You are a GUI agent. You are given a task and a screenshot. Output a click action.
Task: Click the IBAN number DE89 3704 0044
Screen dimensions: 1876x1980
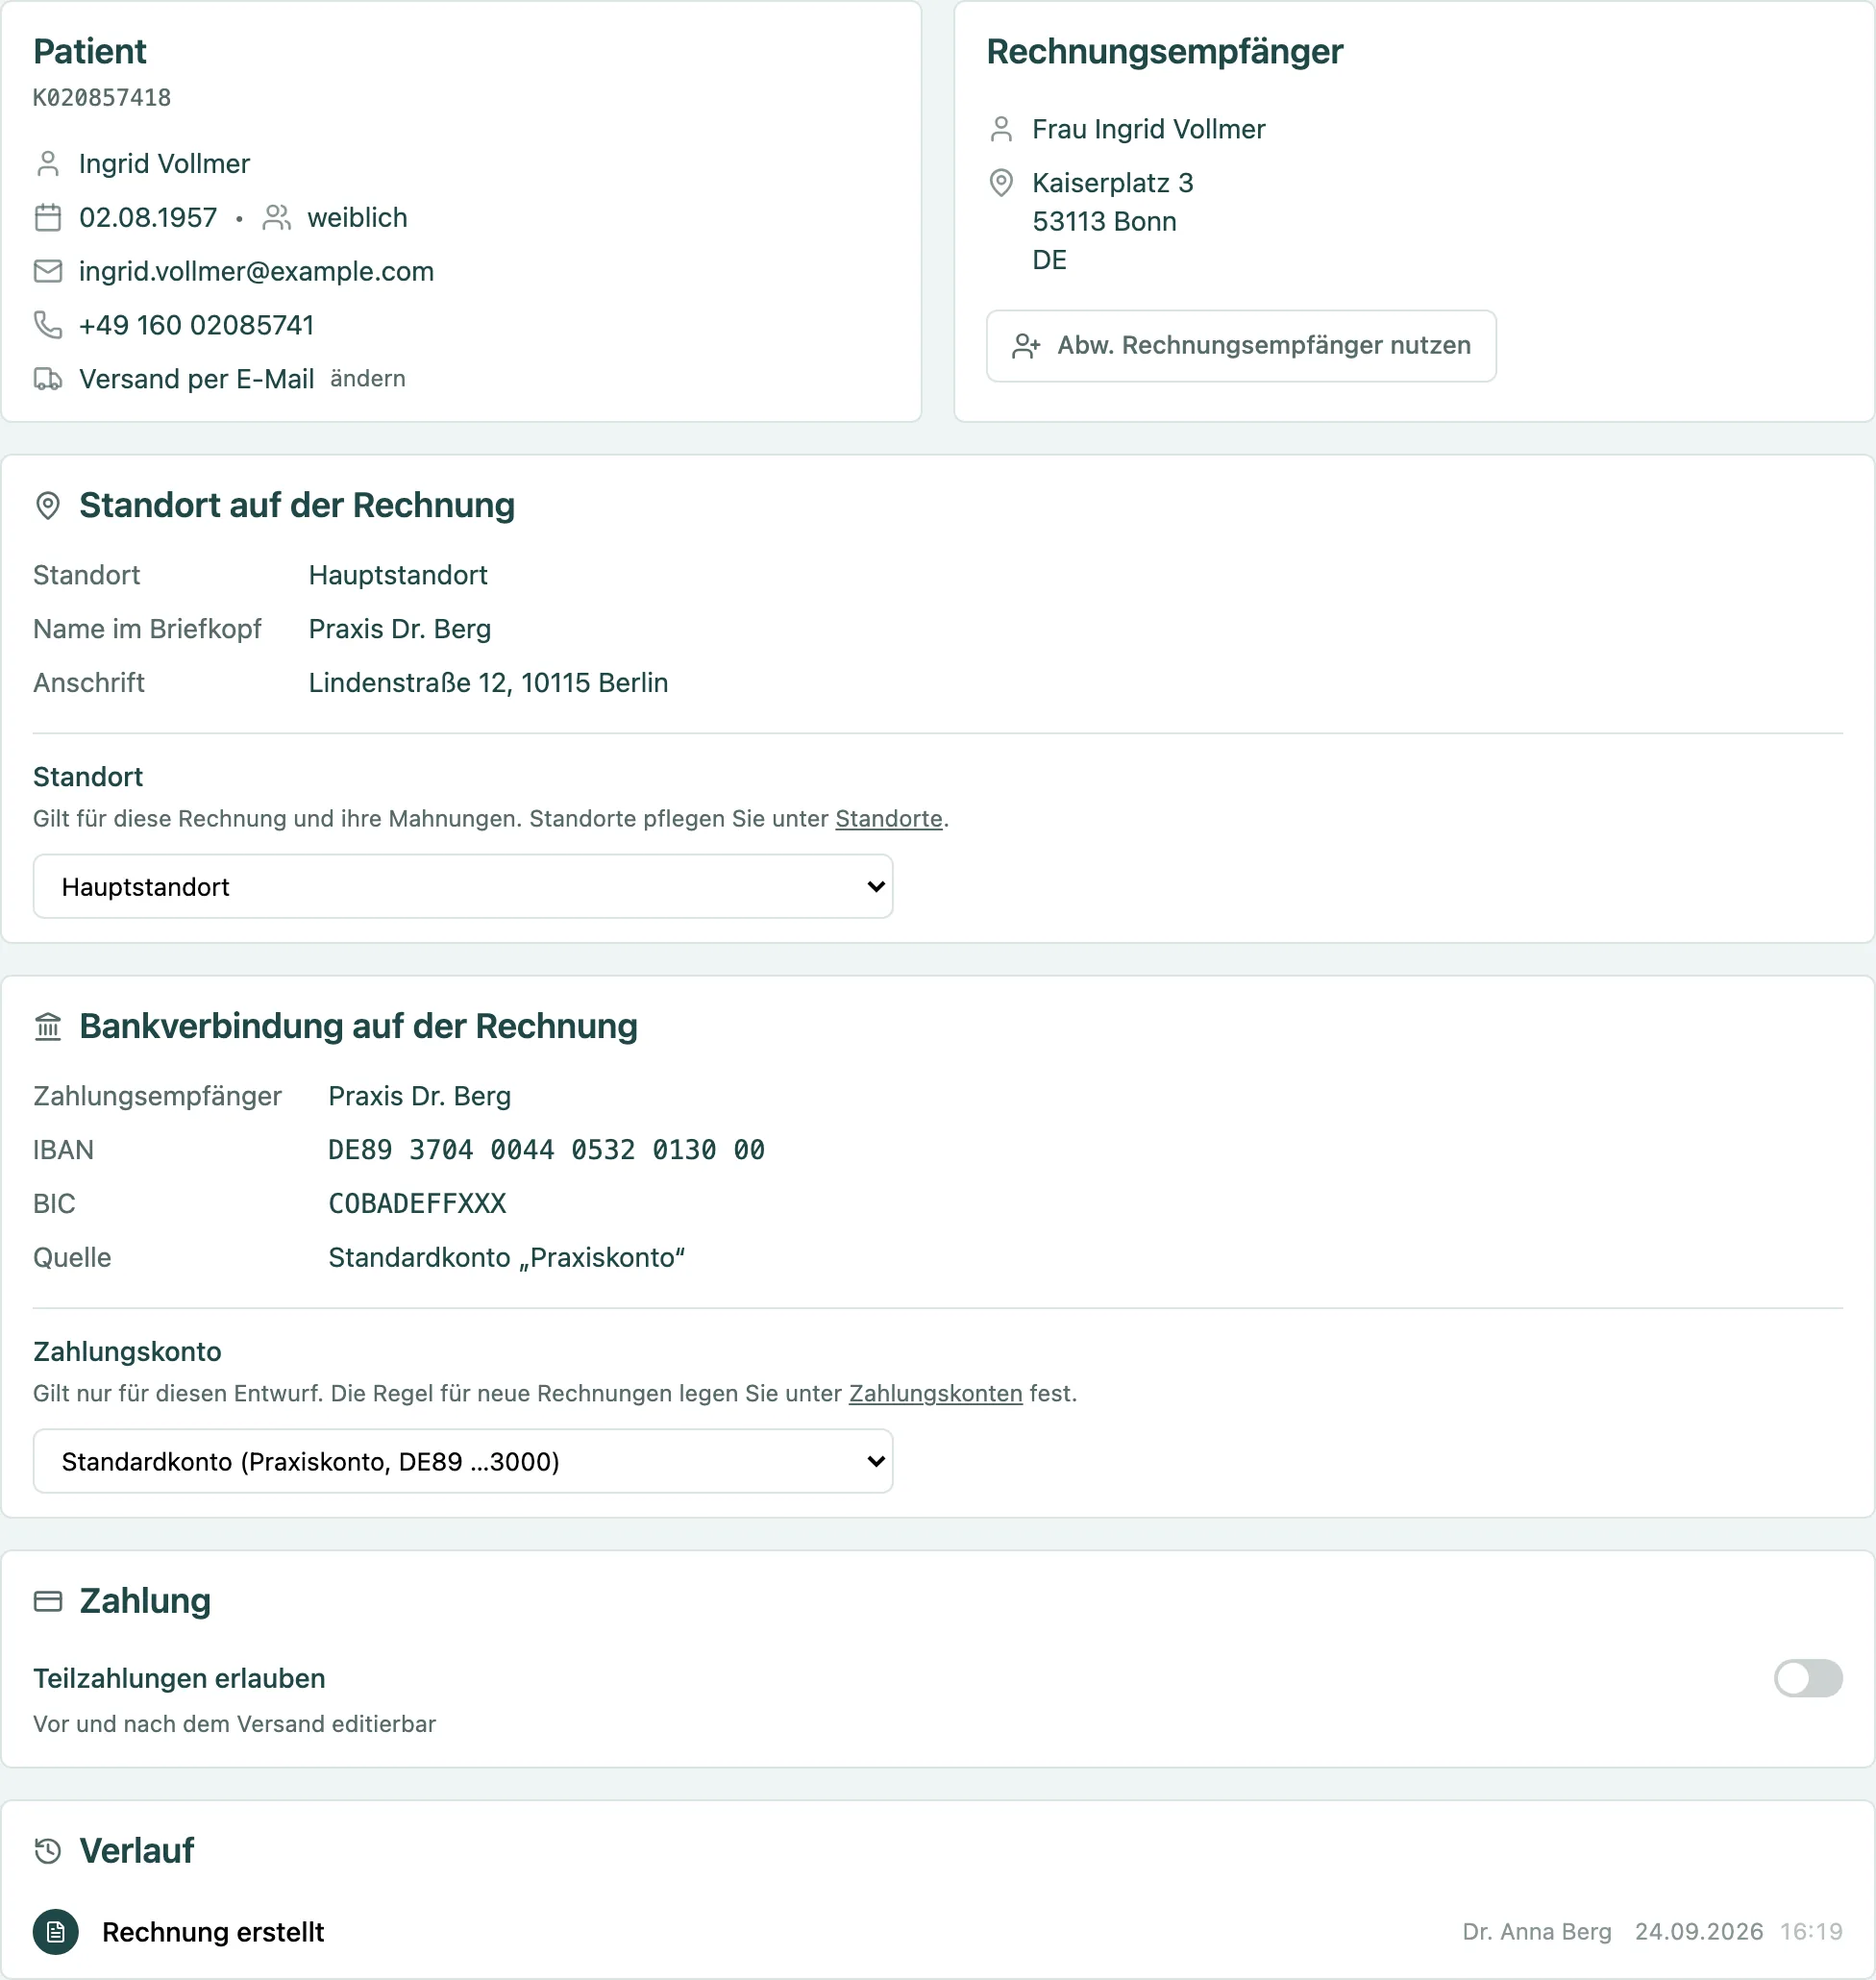pyautogui.click(x=546, y=1150)
